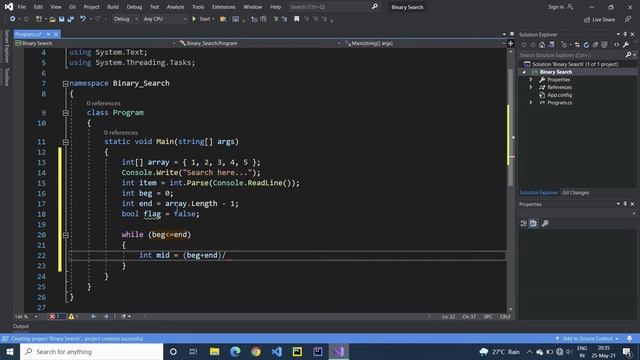
Task: Click the Search Solution Explorer input field
Action: tap(571, 55)
